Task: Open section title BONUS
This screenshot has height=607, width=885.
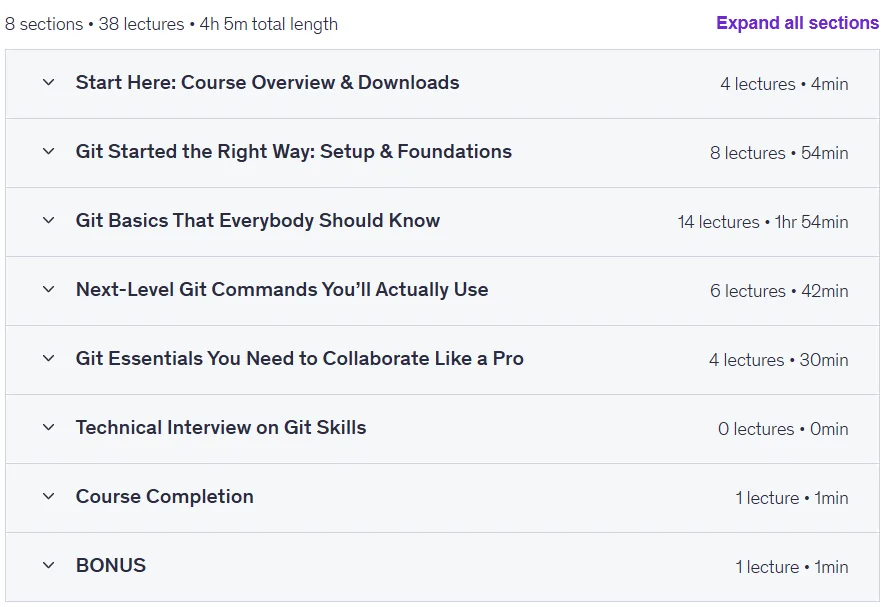Action: (111, 565)
